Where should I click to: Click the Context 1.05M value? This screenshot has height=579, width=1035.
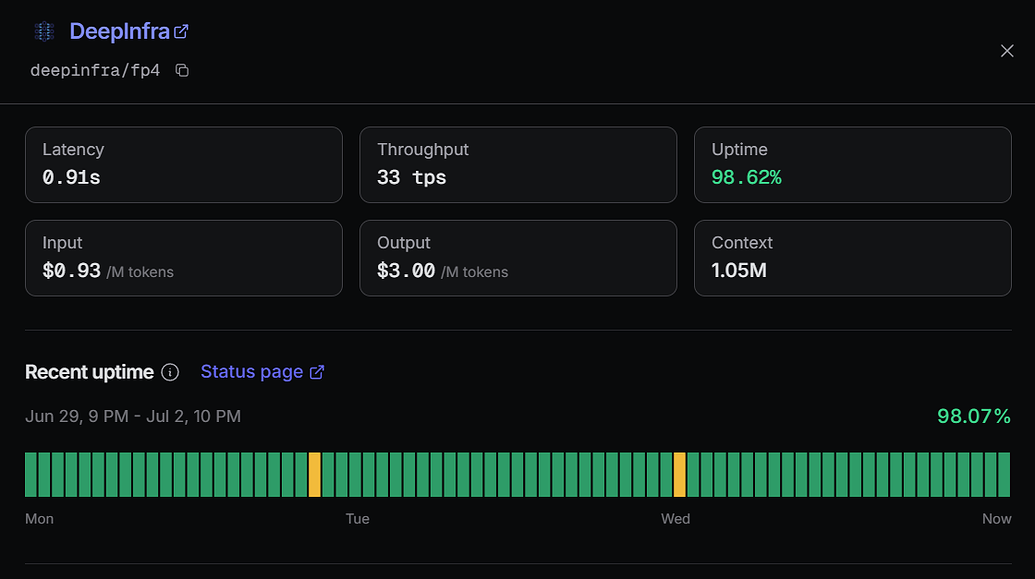(x=739, y=271)
